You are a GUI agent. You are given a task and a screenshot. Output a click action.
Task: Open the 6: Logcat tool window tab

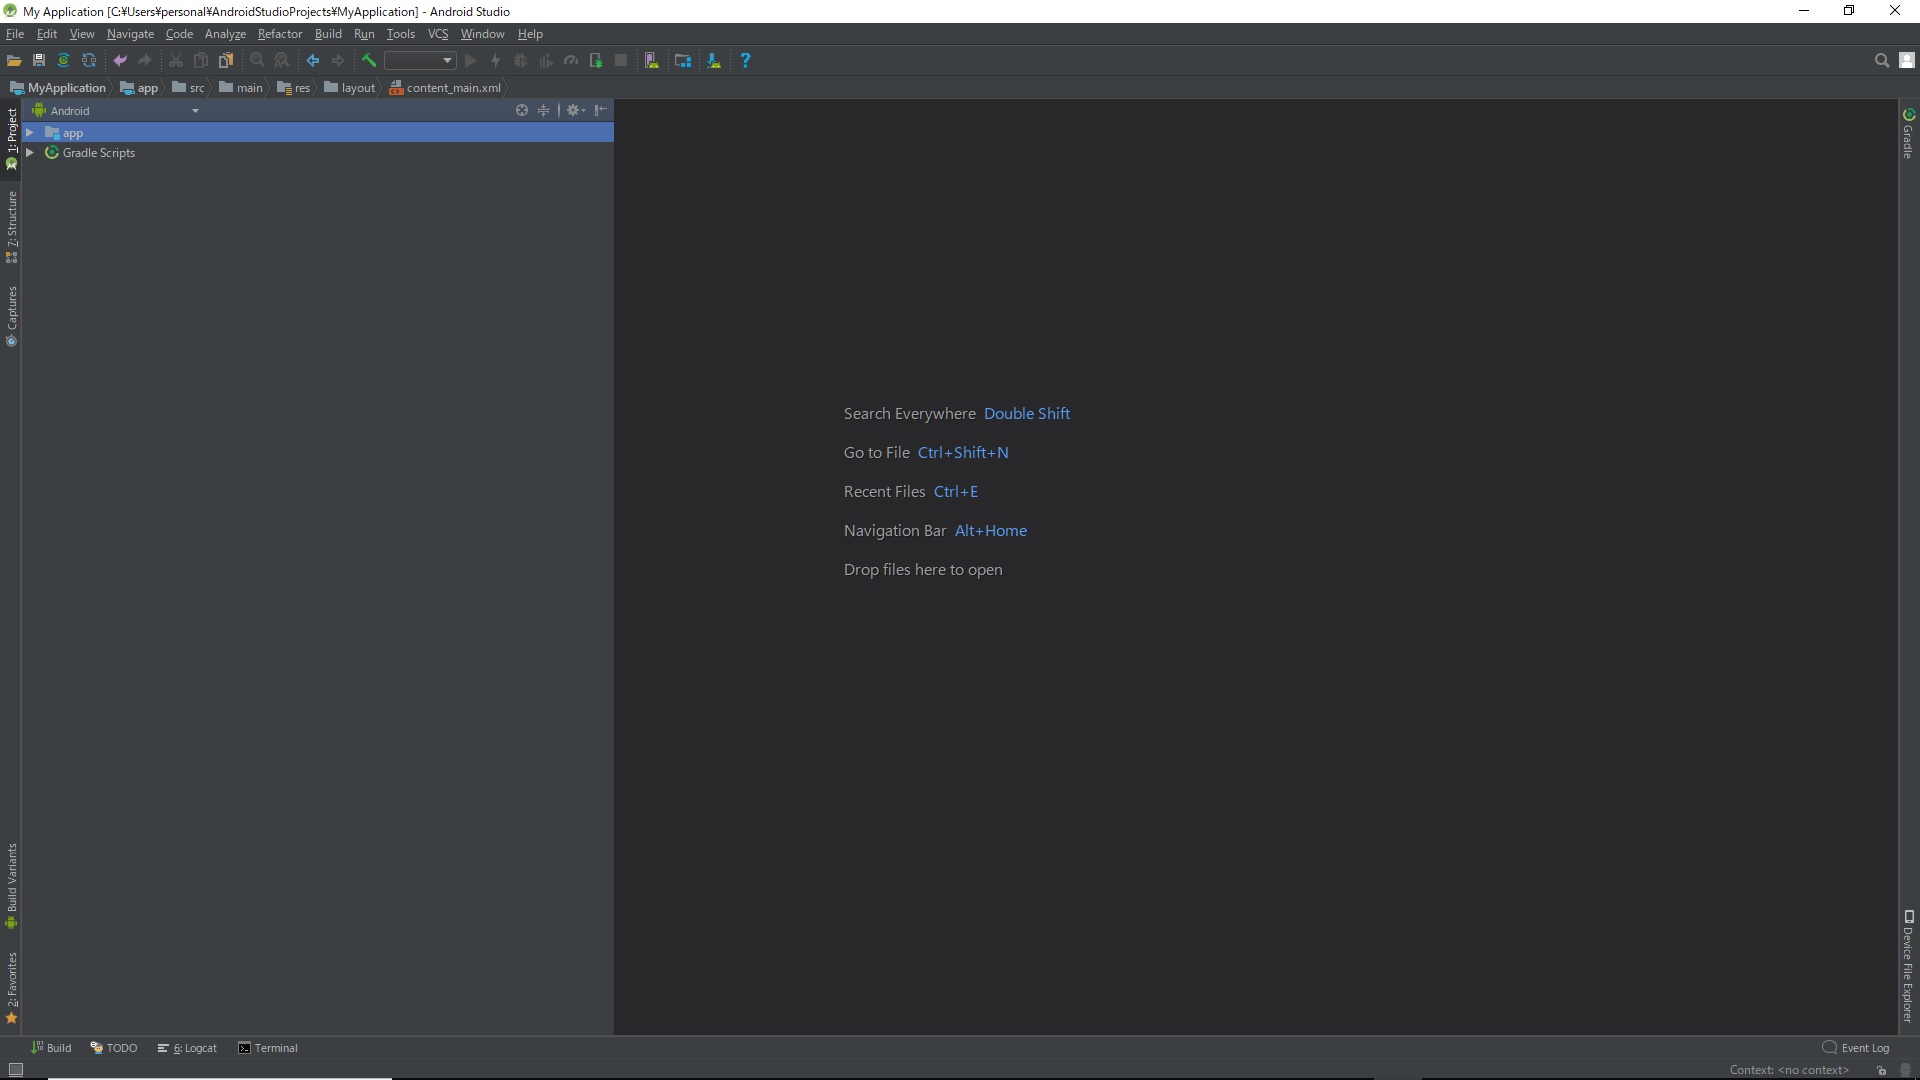[x=187, y=1048]
